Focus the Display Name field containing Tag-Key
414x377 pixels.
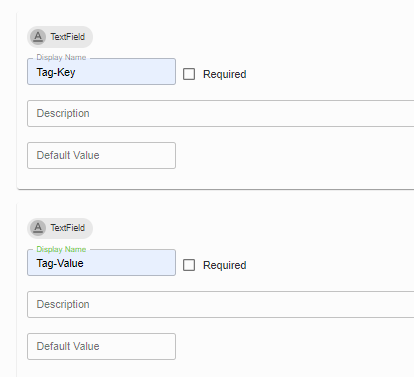tap(101, 72)
